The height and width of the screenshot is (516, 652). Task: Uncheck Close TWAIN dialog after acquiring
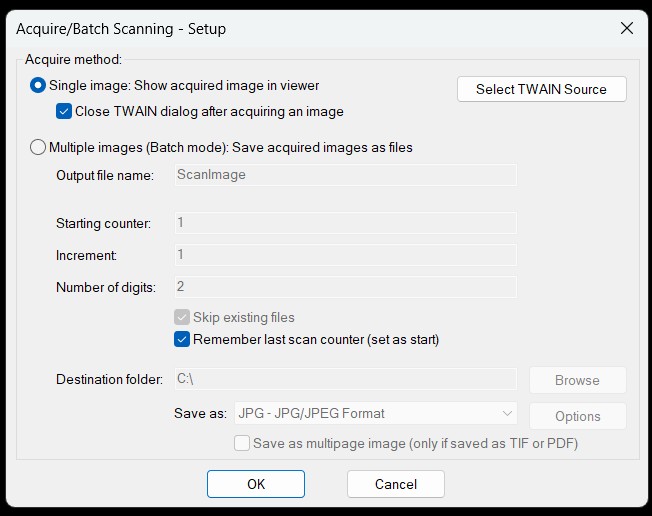[65, 111]
